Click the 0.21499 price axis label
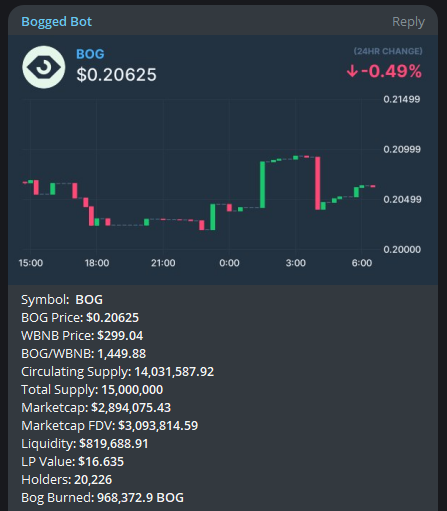The height and width of the screenshot is (511, 447). click(x=402, y=99)
